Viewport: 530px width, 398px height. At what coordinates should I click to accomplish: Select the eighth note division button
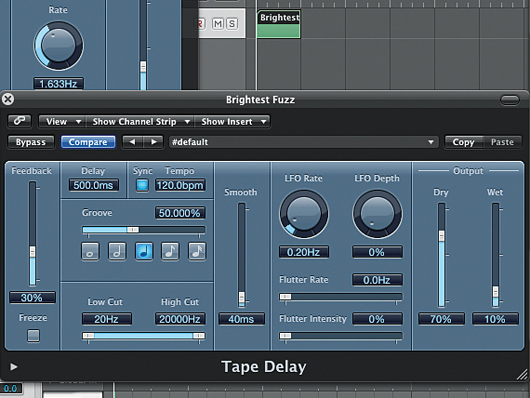pyautogui.click(x=170, y=251)
